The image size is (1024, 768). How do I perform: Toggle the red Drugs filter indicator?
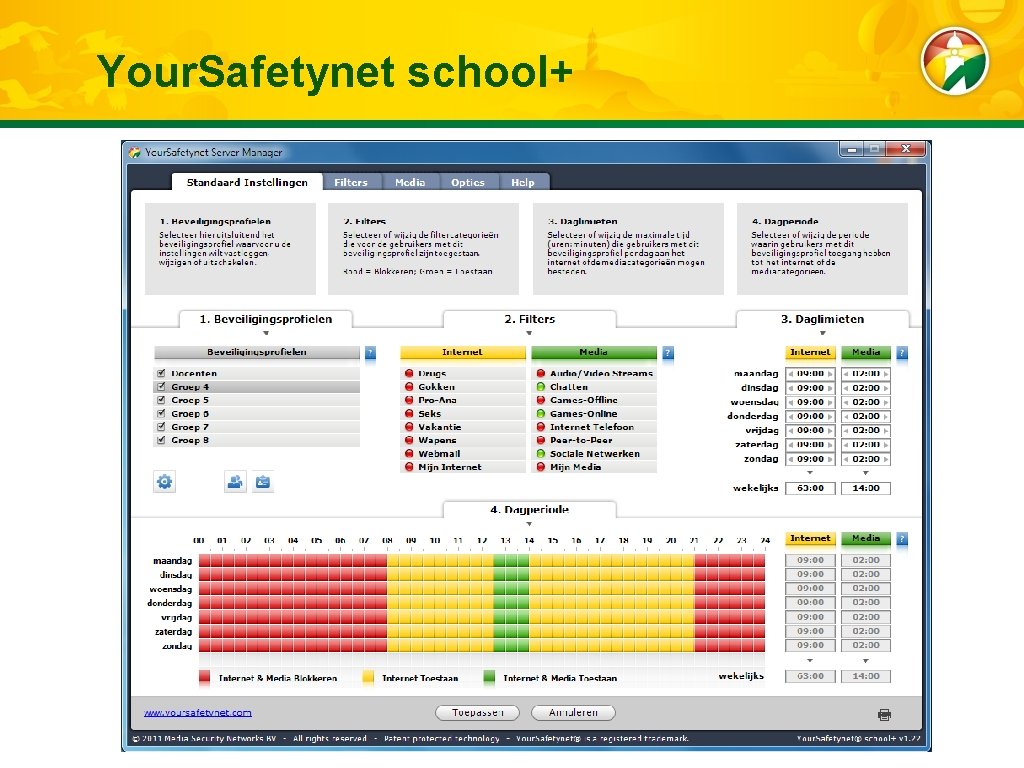click(x=409, y=374)
